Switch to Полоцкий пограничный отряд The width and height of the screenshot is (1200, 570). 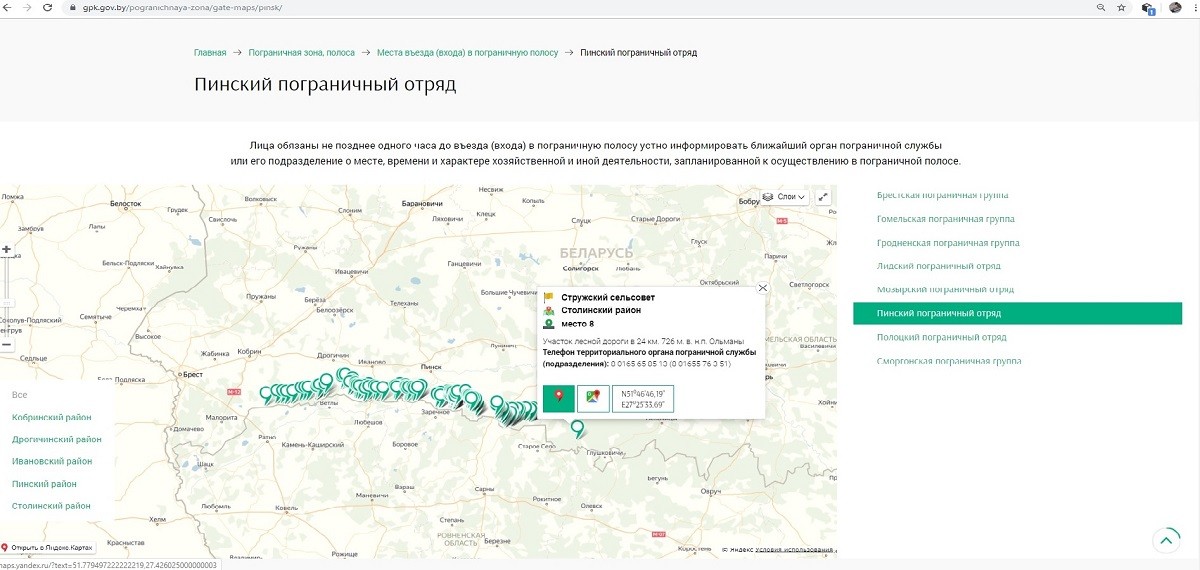pyautogui.click(x=941, y=337)
